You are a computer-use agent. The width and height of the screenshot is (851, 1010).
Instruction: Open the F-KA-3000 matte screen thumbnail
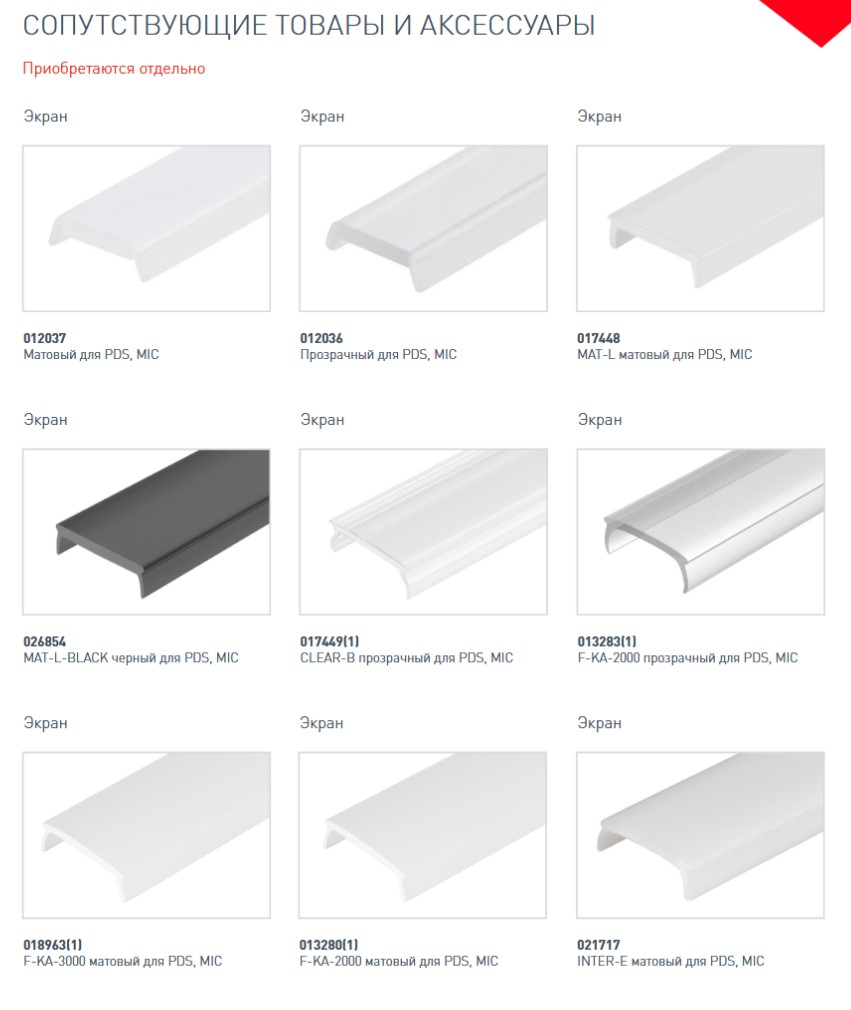click(146, 835)
